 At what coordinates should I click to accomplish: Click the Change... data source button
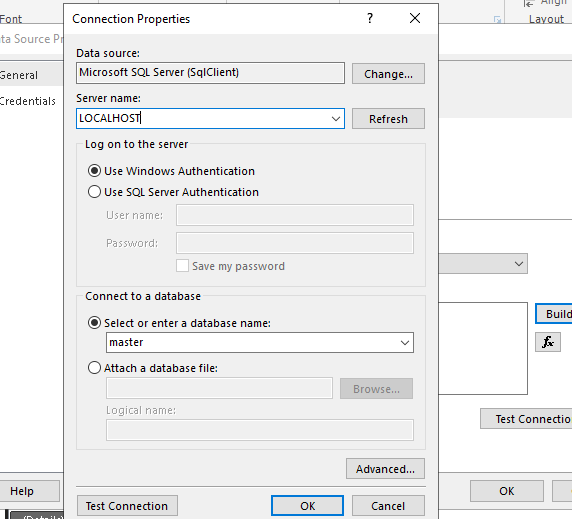click(x=388, y=74)
